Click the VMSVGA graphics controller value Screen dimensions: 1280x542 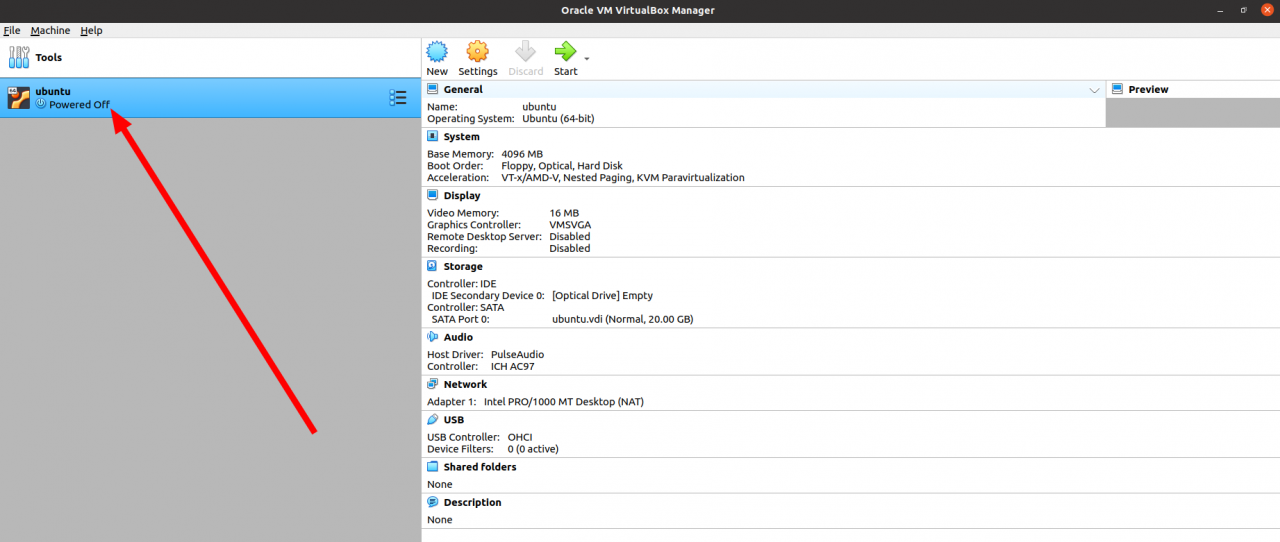(570, 225)
